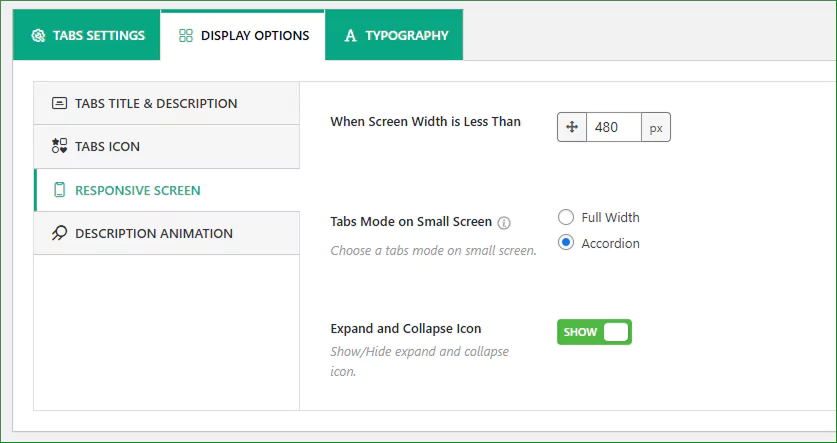Click the When Screen Width is Less Than label
The height and width of the screenshot is (443, 837).
click(425, 122)
